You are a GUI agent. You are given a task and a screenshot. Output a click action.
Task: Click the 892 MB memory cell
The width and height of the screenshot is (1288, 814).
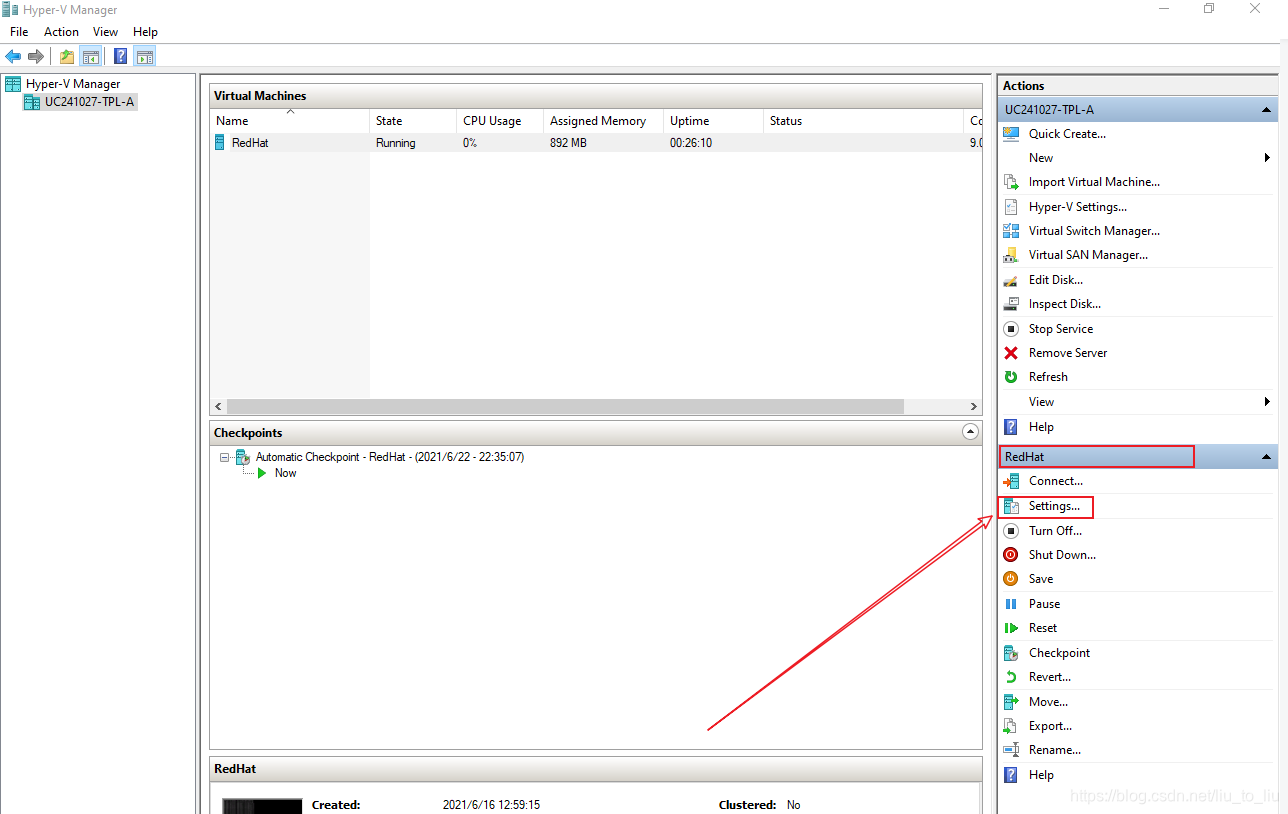[x=568, y=143]
